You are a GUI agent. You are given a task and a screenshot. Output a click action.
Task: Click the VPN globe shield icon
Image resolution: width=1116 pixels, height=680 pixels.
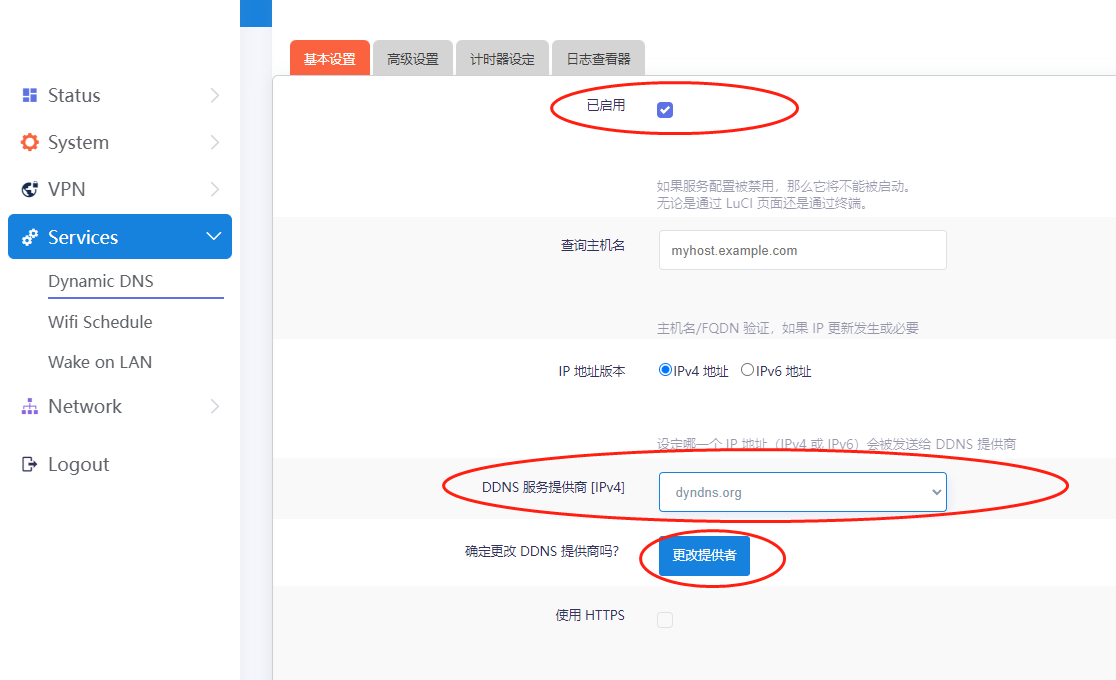tap(30, 189)
